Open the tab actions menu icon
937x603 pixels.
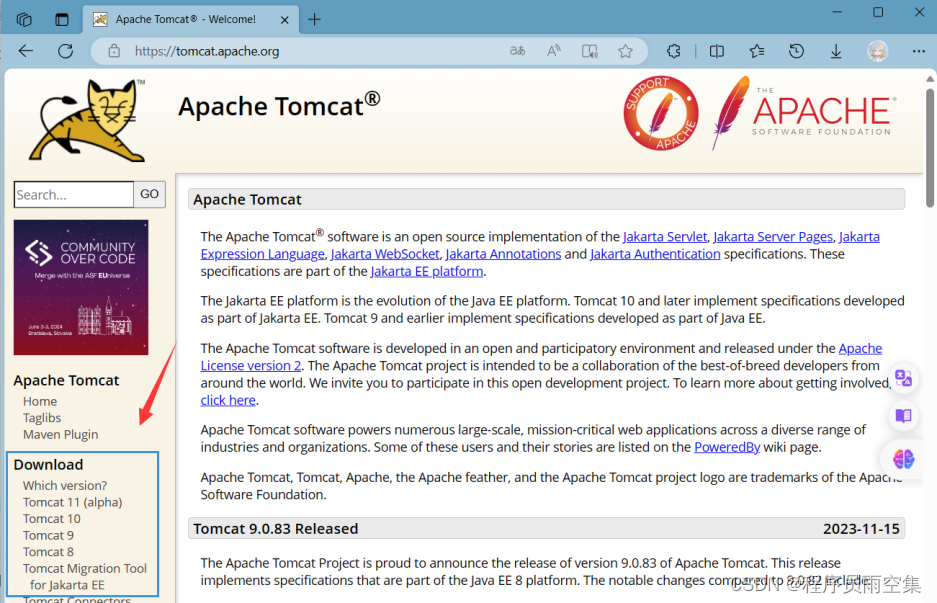(x=62, y=20)
